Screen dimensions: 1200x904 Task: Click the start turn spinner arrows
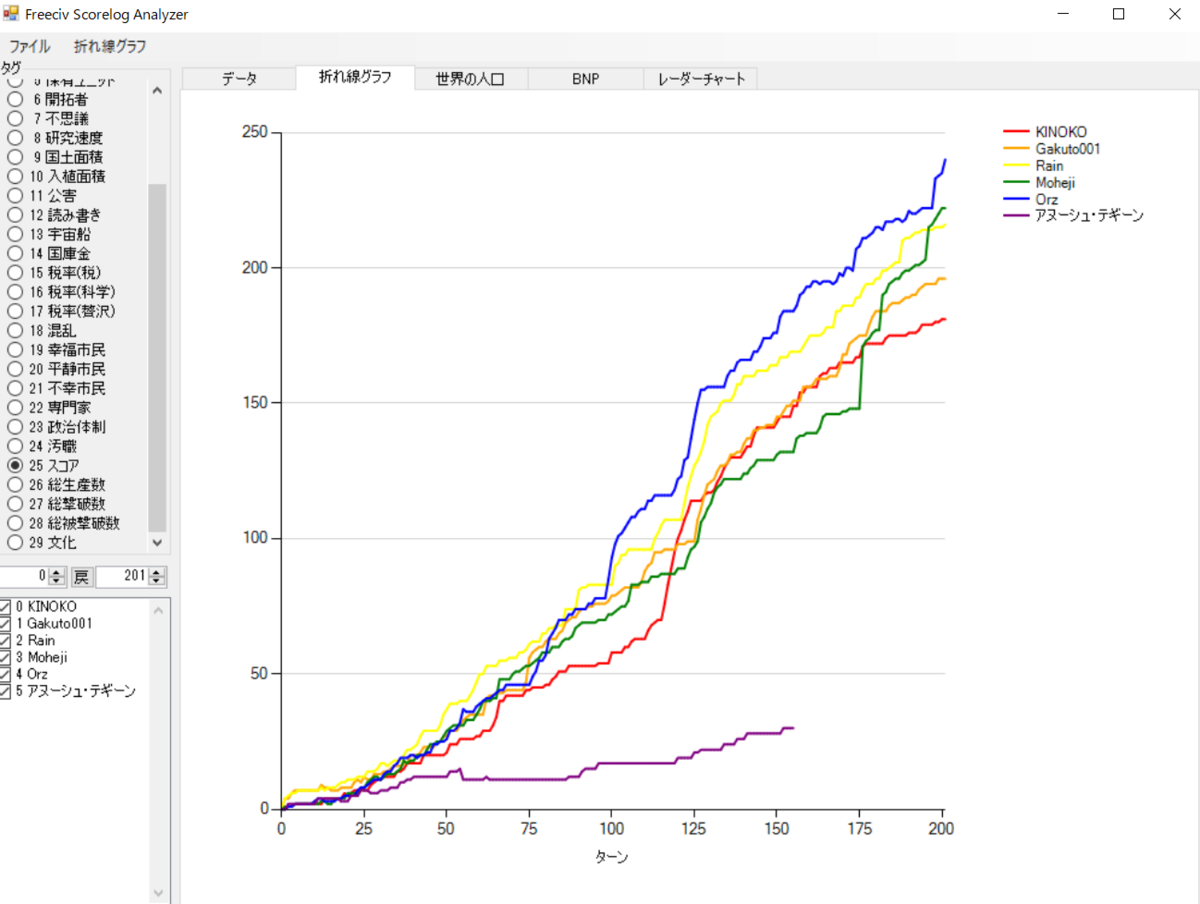click(57, 577)
